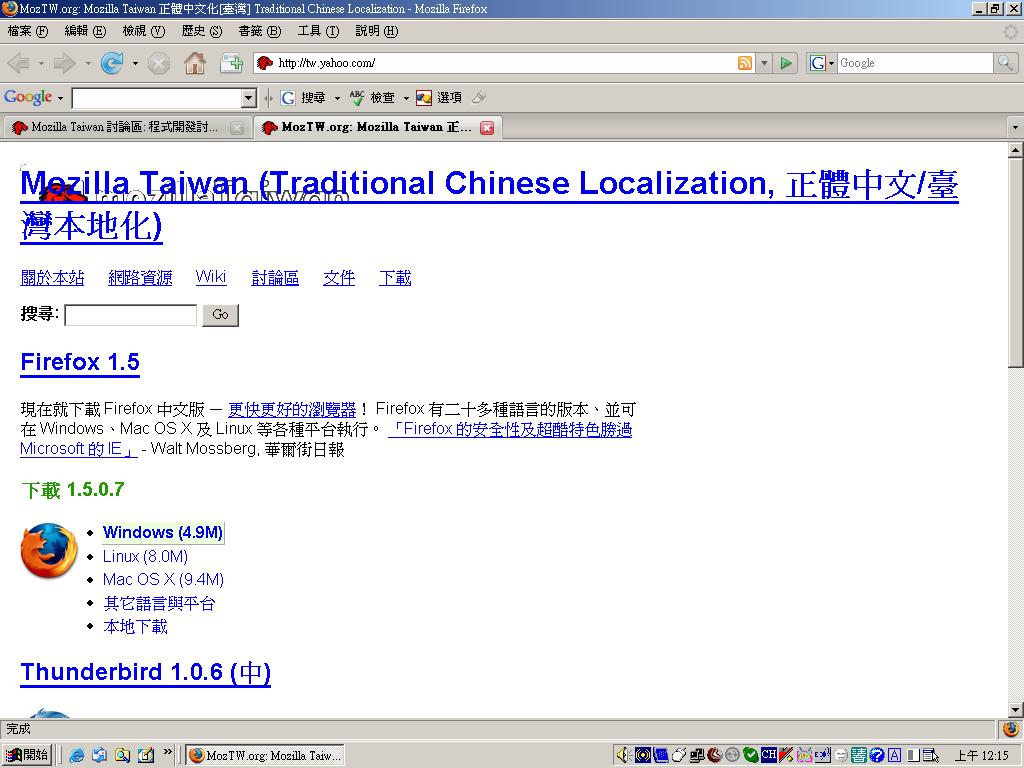Open the Back button history dropdown
Image resolution: width=1024 pixels, height=768 pixels.
point(41,64)
